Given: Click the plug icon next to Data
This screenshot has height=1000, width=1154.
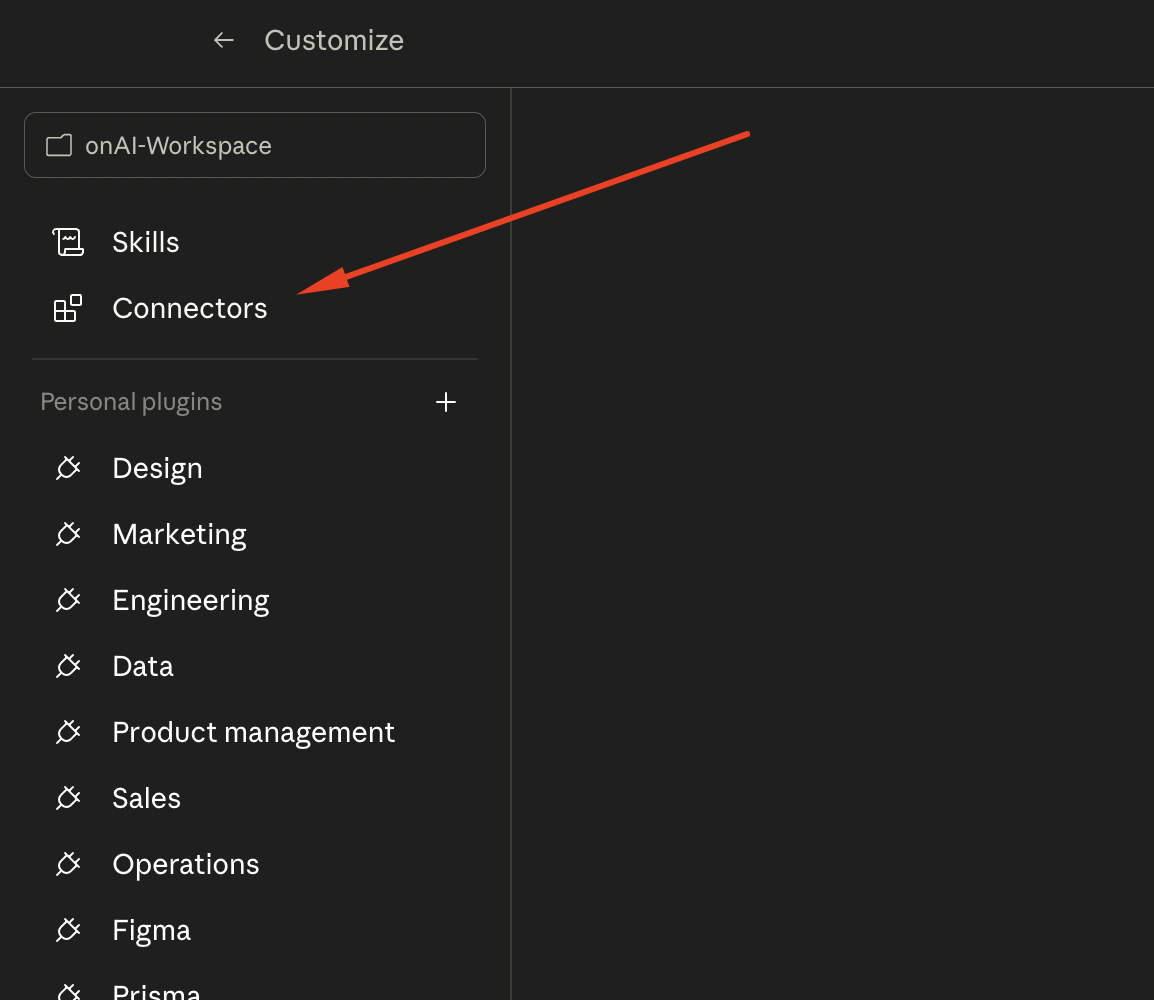Looking at the screenshot, I should pos(68,666).
